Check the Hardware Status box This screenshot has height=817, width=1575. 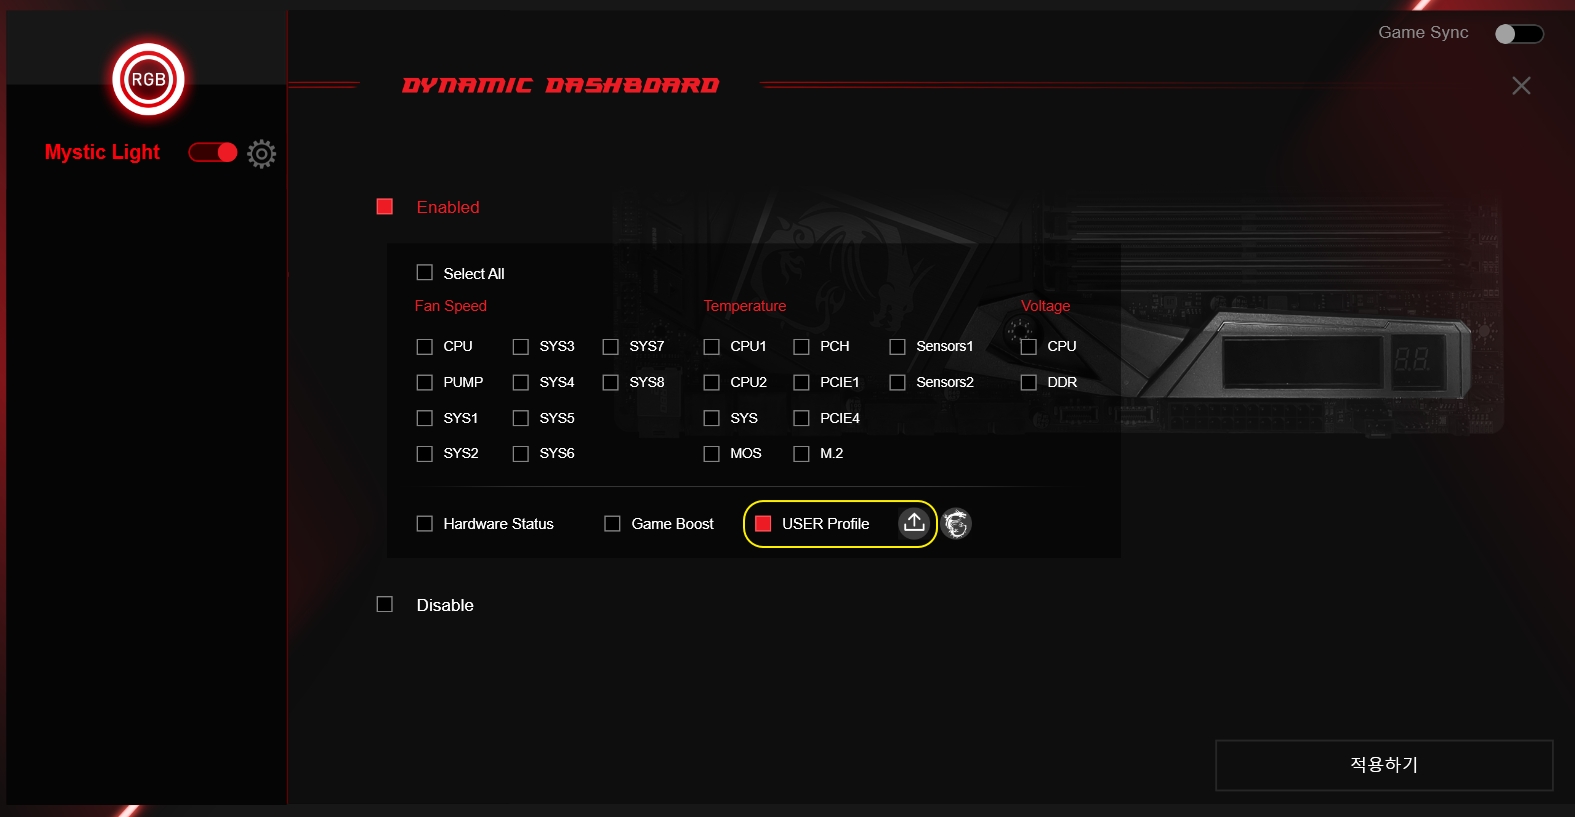point(425,523)
